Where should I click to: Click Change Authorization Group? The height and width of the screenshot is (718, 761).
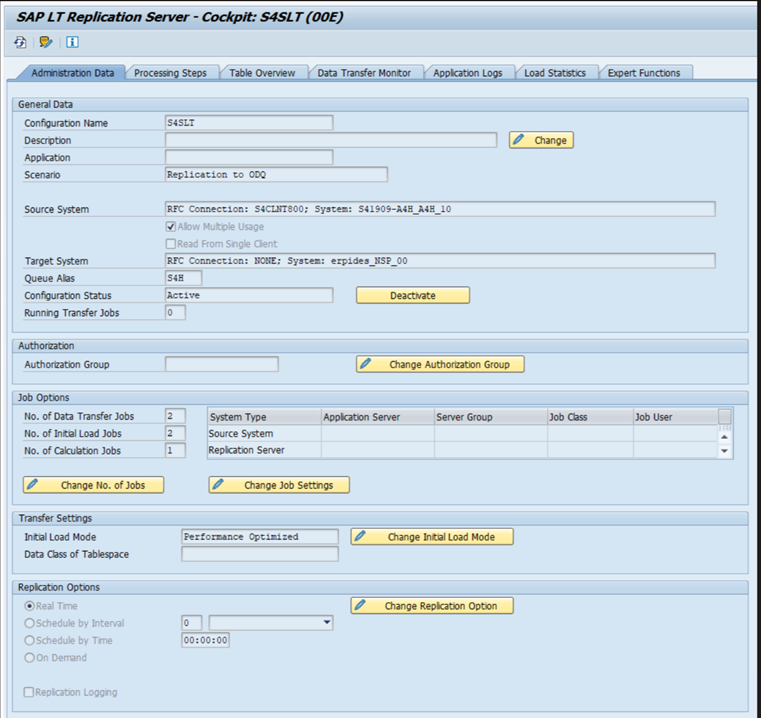coord(440,364)
